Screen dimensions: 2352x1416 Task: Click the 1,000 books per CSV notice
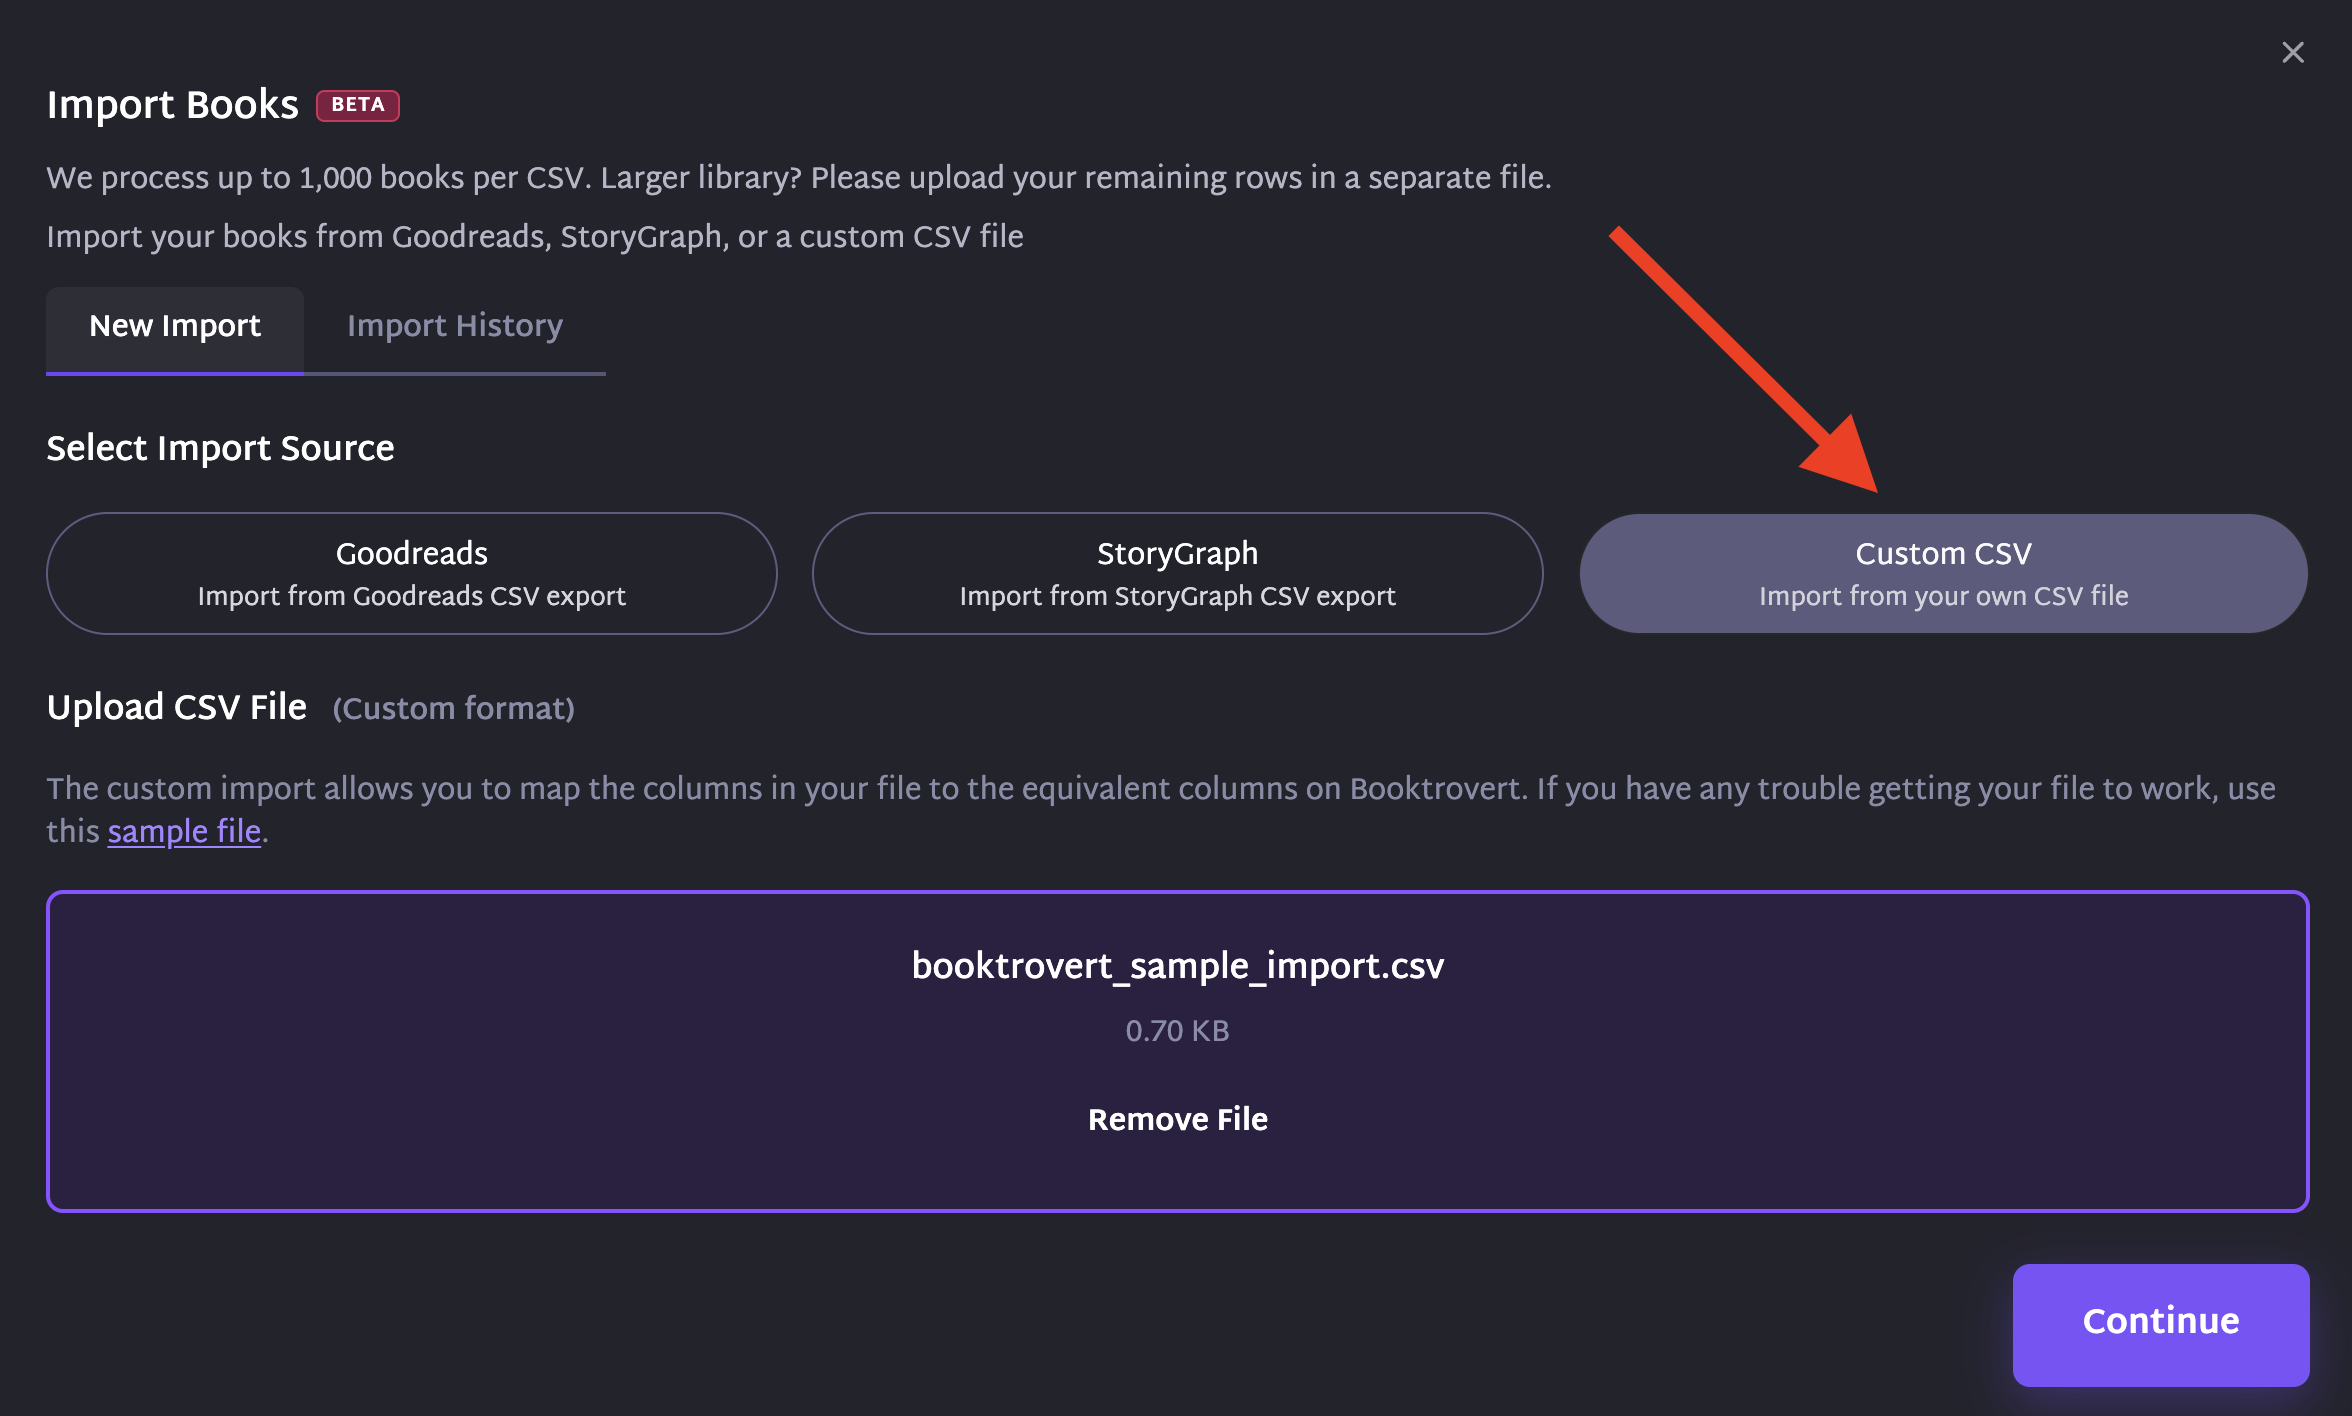click(799, 177)
